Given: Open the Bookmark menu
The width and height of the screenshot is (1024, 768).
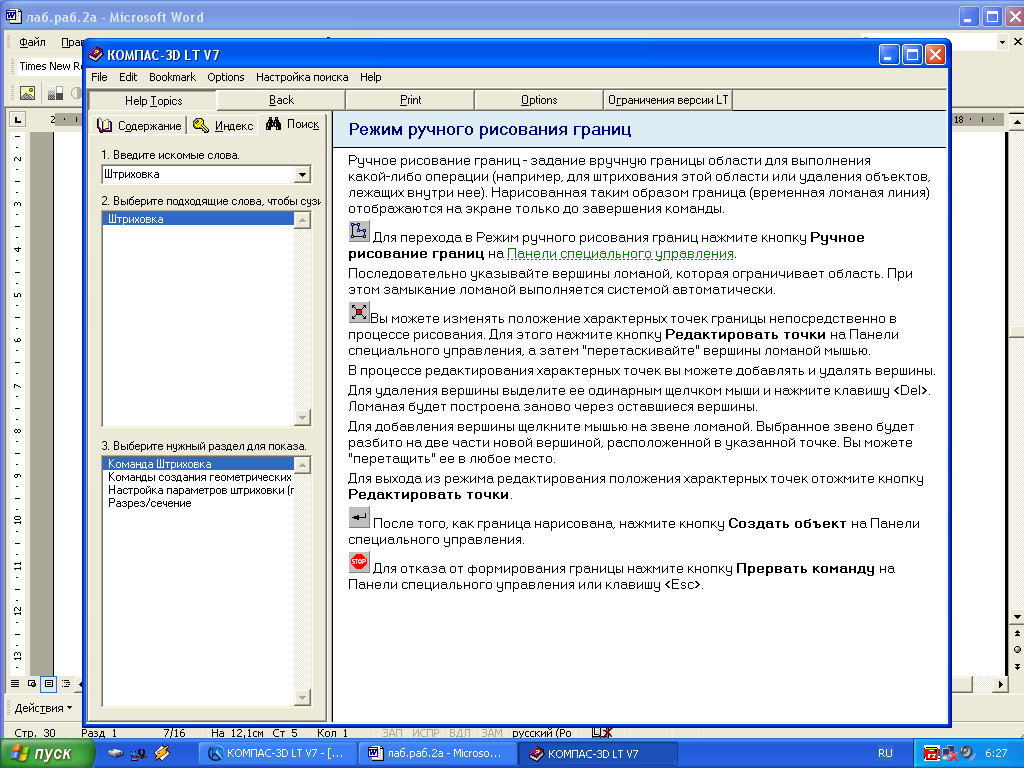Looking at the screenshot, I should [172, 77].
